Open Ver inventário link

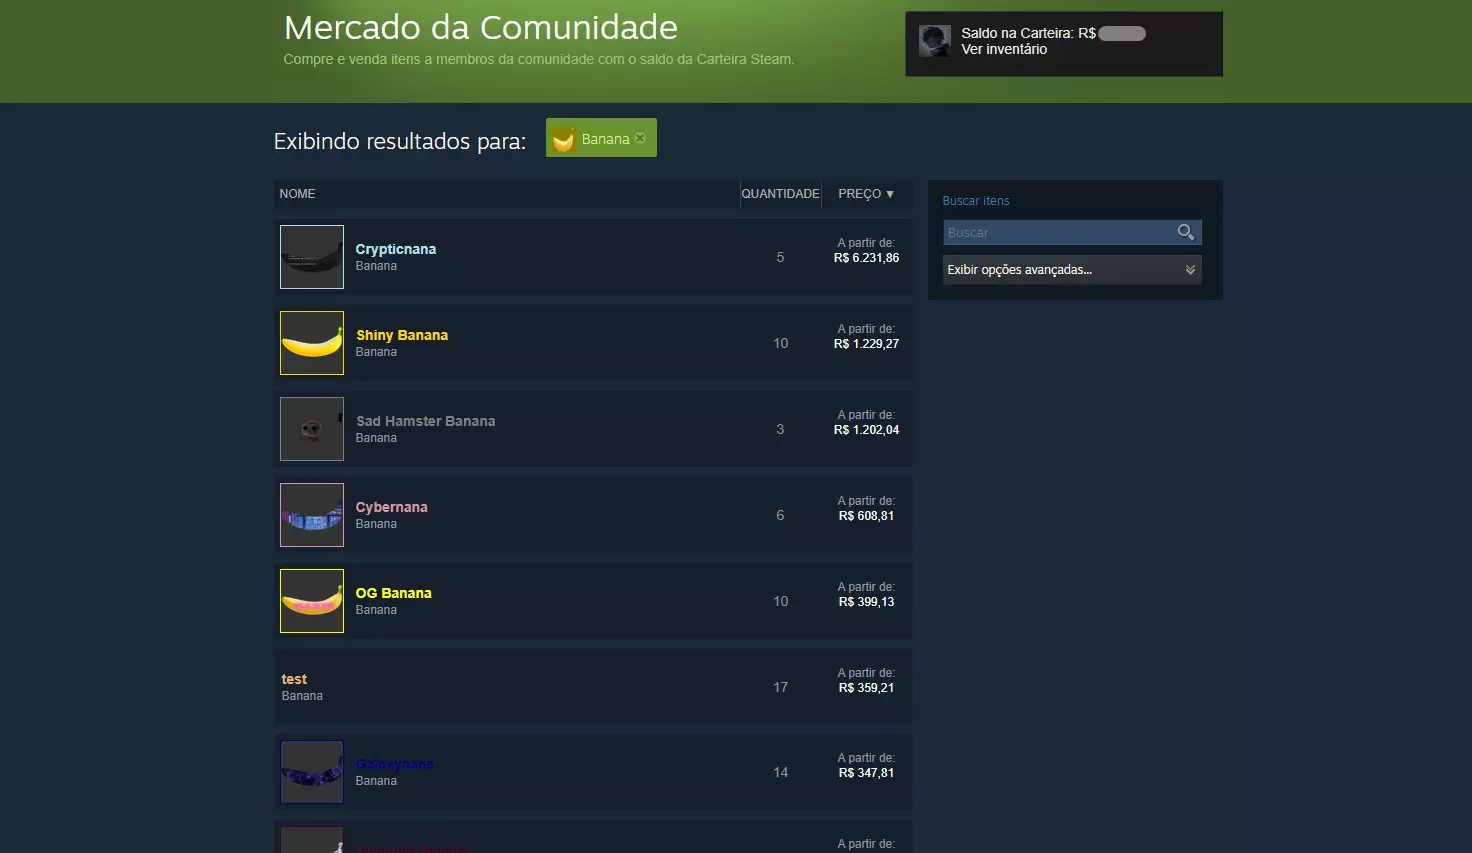pyautogui.click(x=1004, y=49)
